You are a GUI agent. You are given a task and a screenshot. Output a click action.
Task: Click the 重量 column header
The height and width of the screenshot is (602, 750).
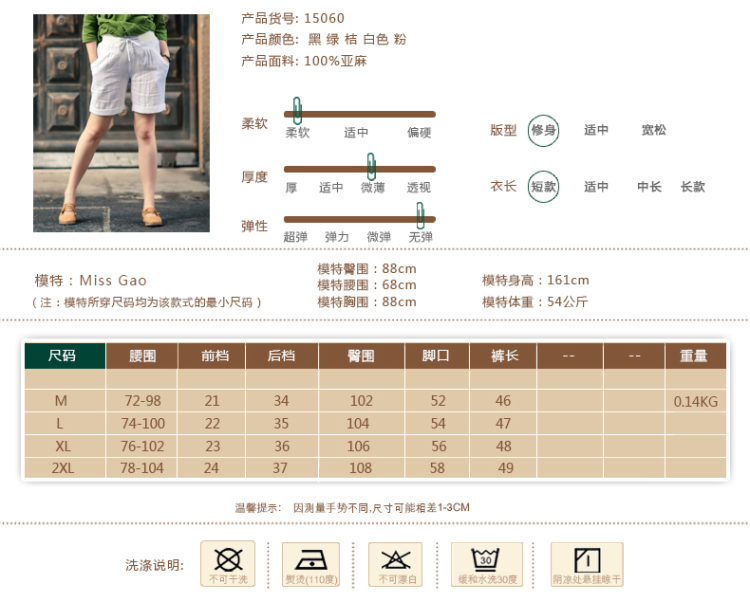694,356
